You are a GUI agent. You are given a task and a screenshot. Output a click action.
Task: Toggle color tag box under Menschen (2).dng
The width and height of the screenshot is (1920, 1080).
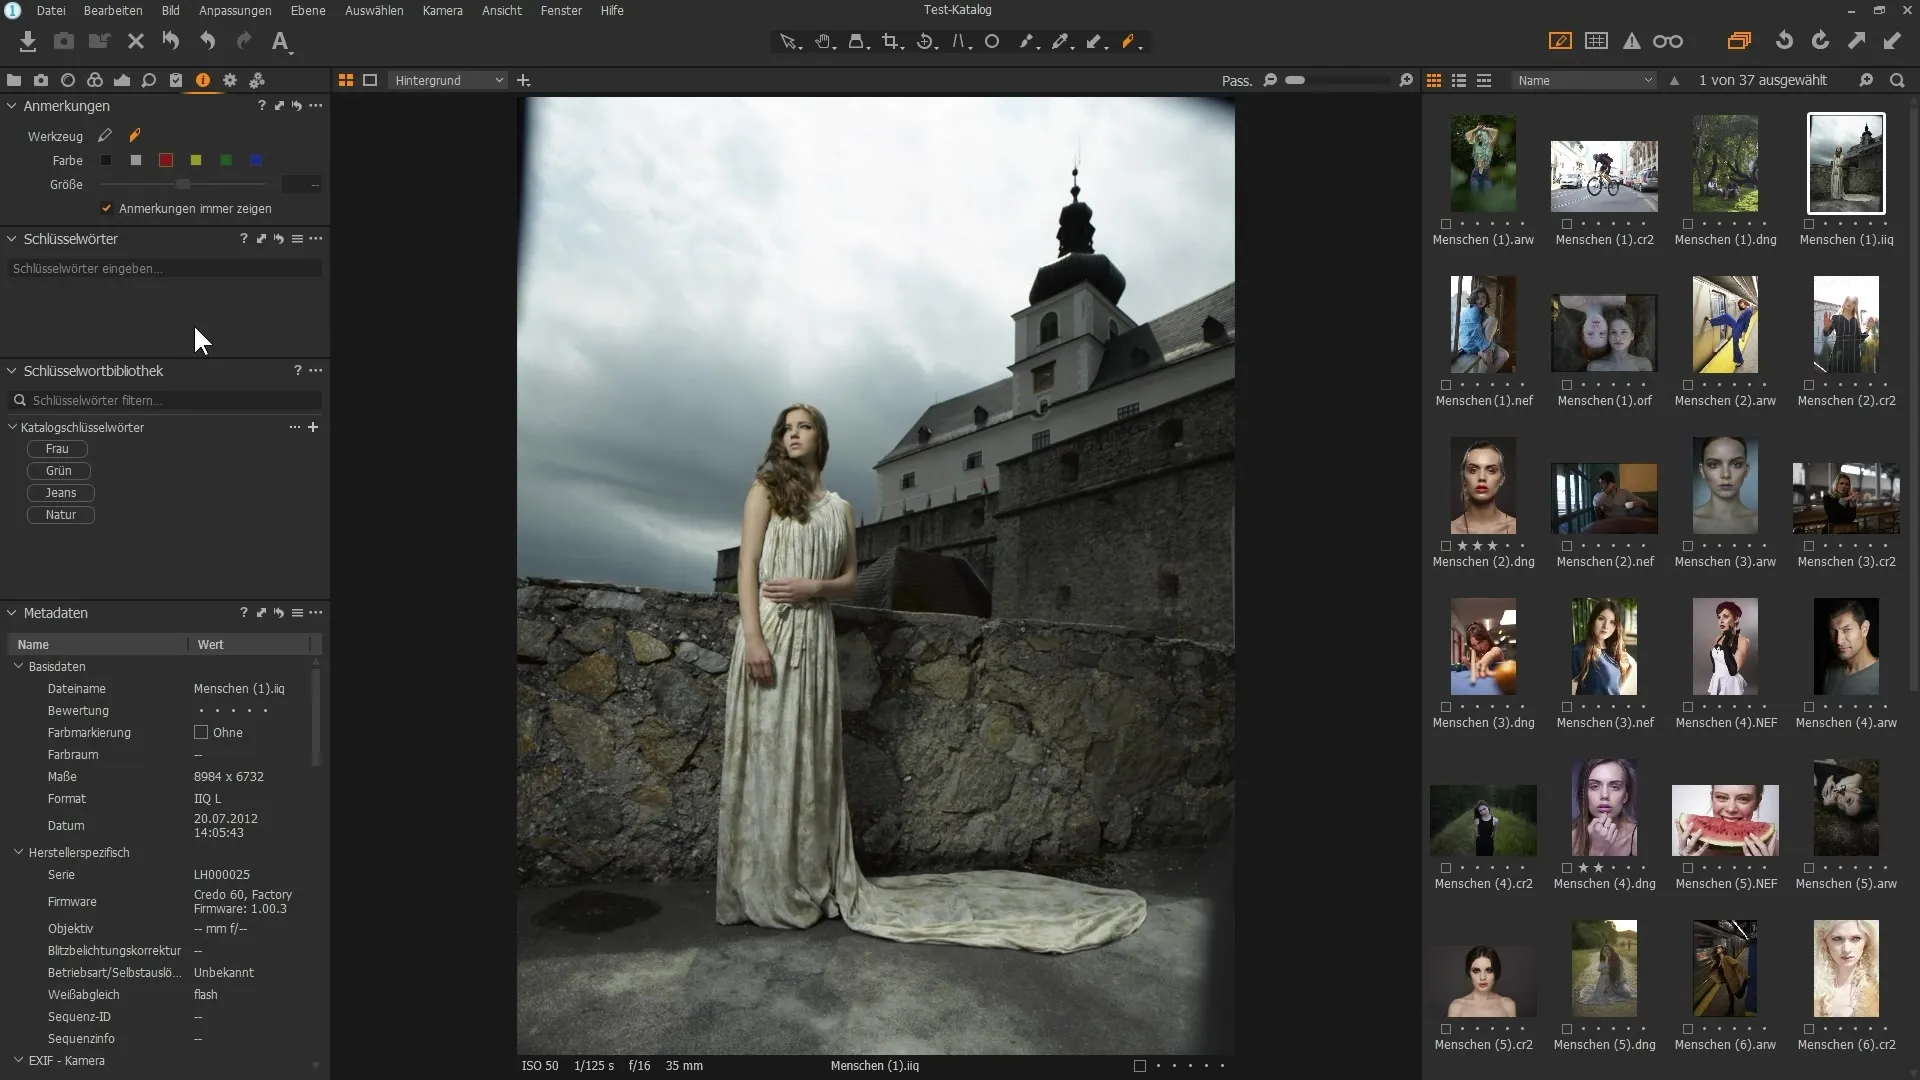pyautogui.click(x=1446, y=546)
